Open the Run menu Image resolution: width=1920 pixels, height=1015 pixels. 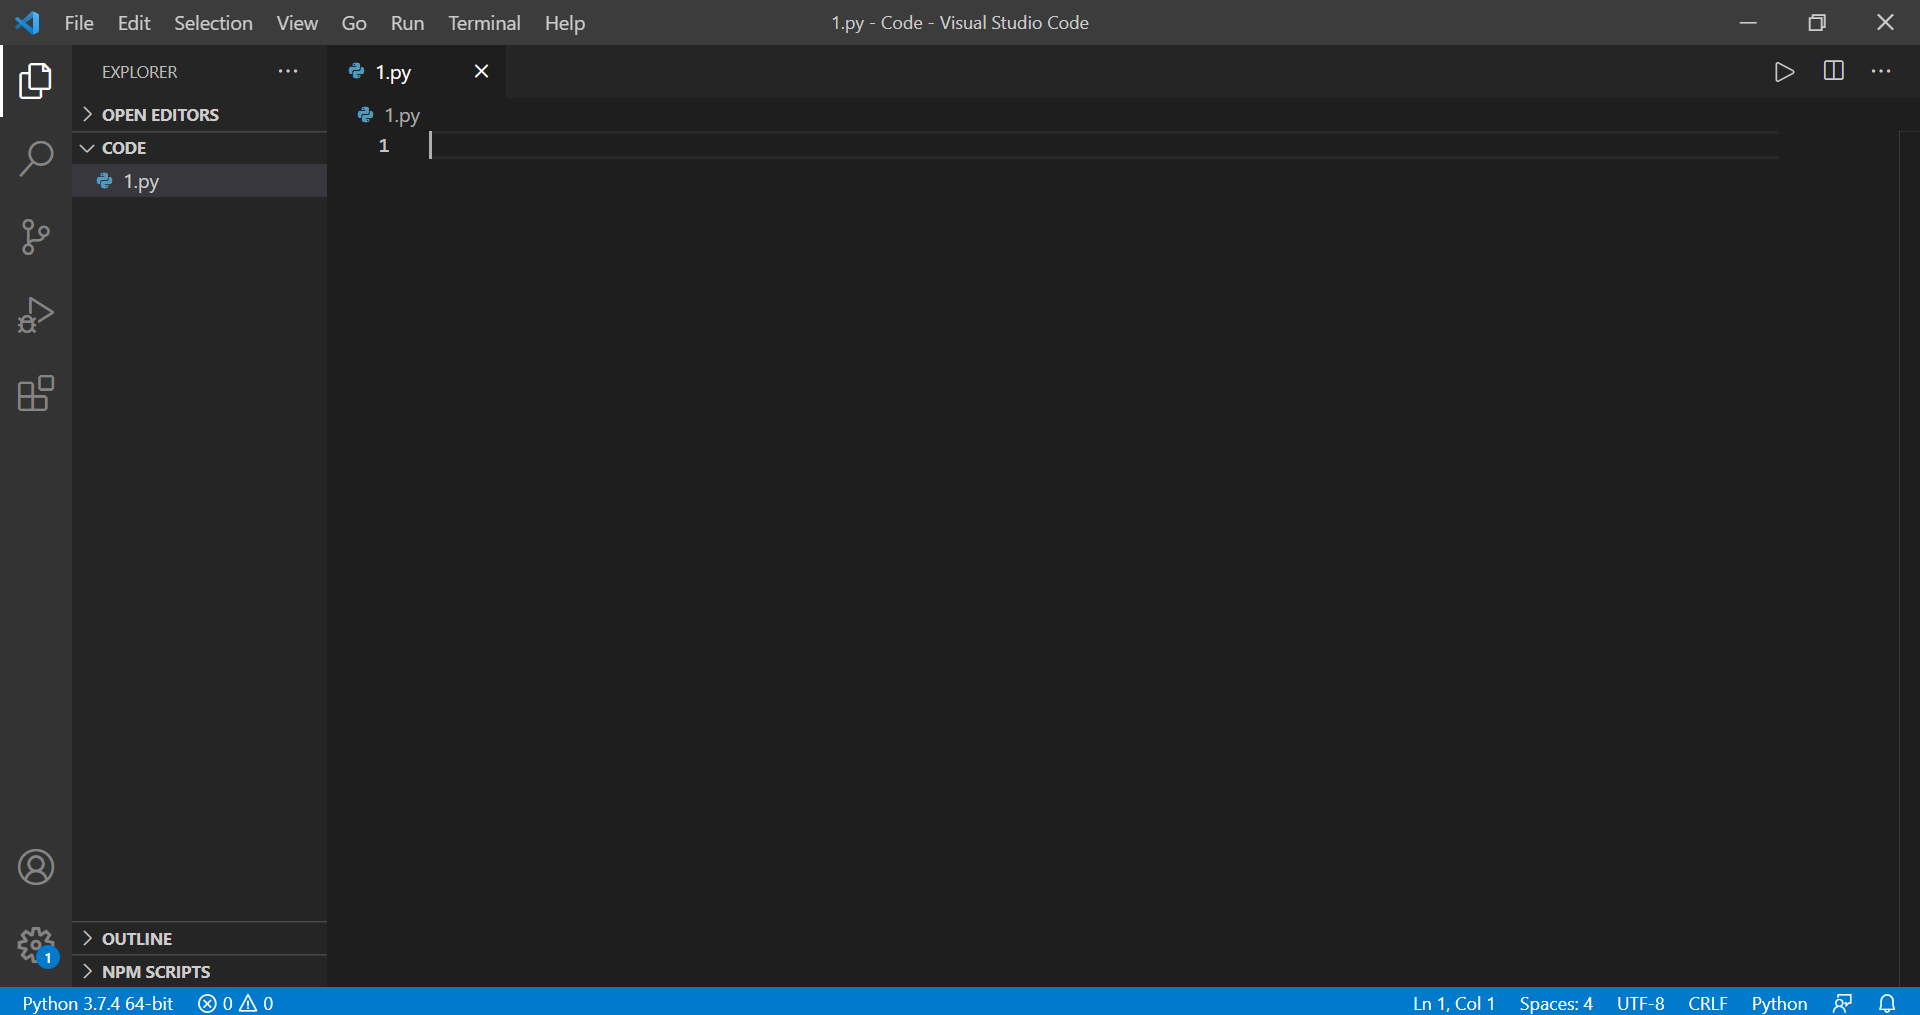pyautogui.click(x=407, y=23)
